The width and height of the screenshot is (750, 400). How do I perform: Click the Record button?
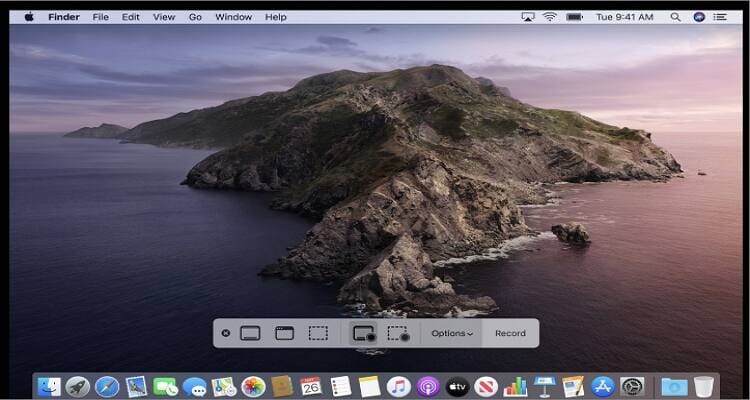(x=510, y=333)
